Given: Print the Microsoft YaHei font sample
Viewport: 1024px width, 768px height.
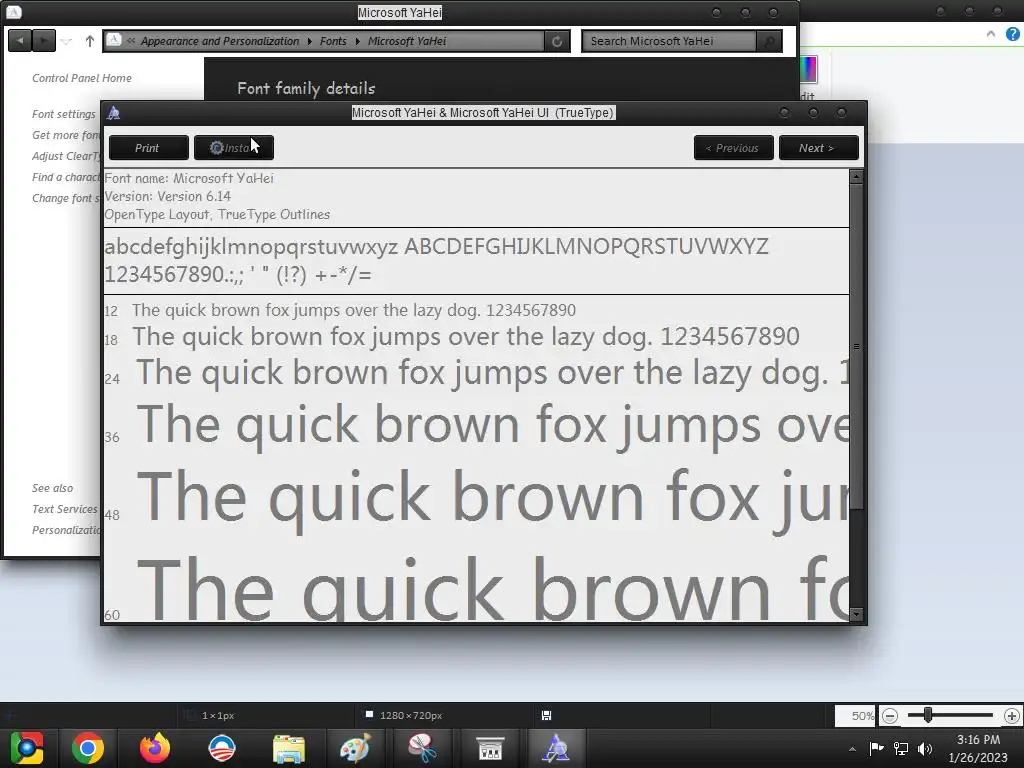Looking at the screenshot, I should [148, 148].
